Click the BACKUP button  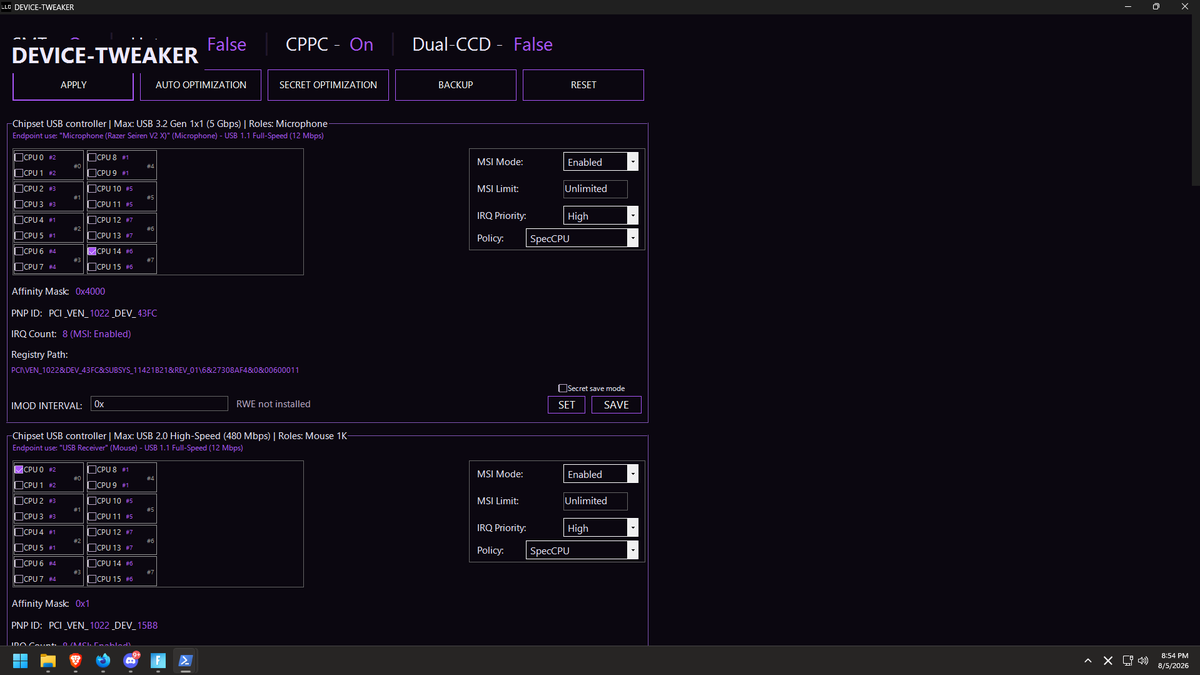click(x=455, y=85)
